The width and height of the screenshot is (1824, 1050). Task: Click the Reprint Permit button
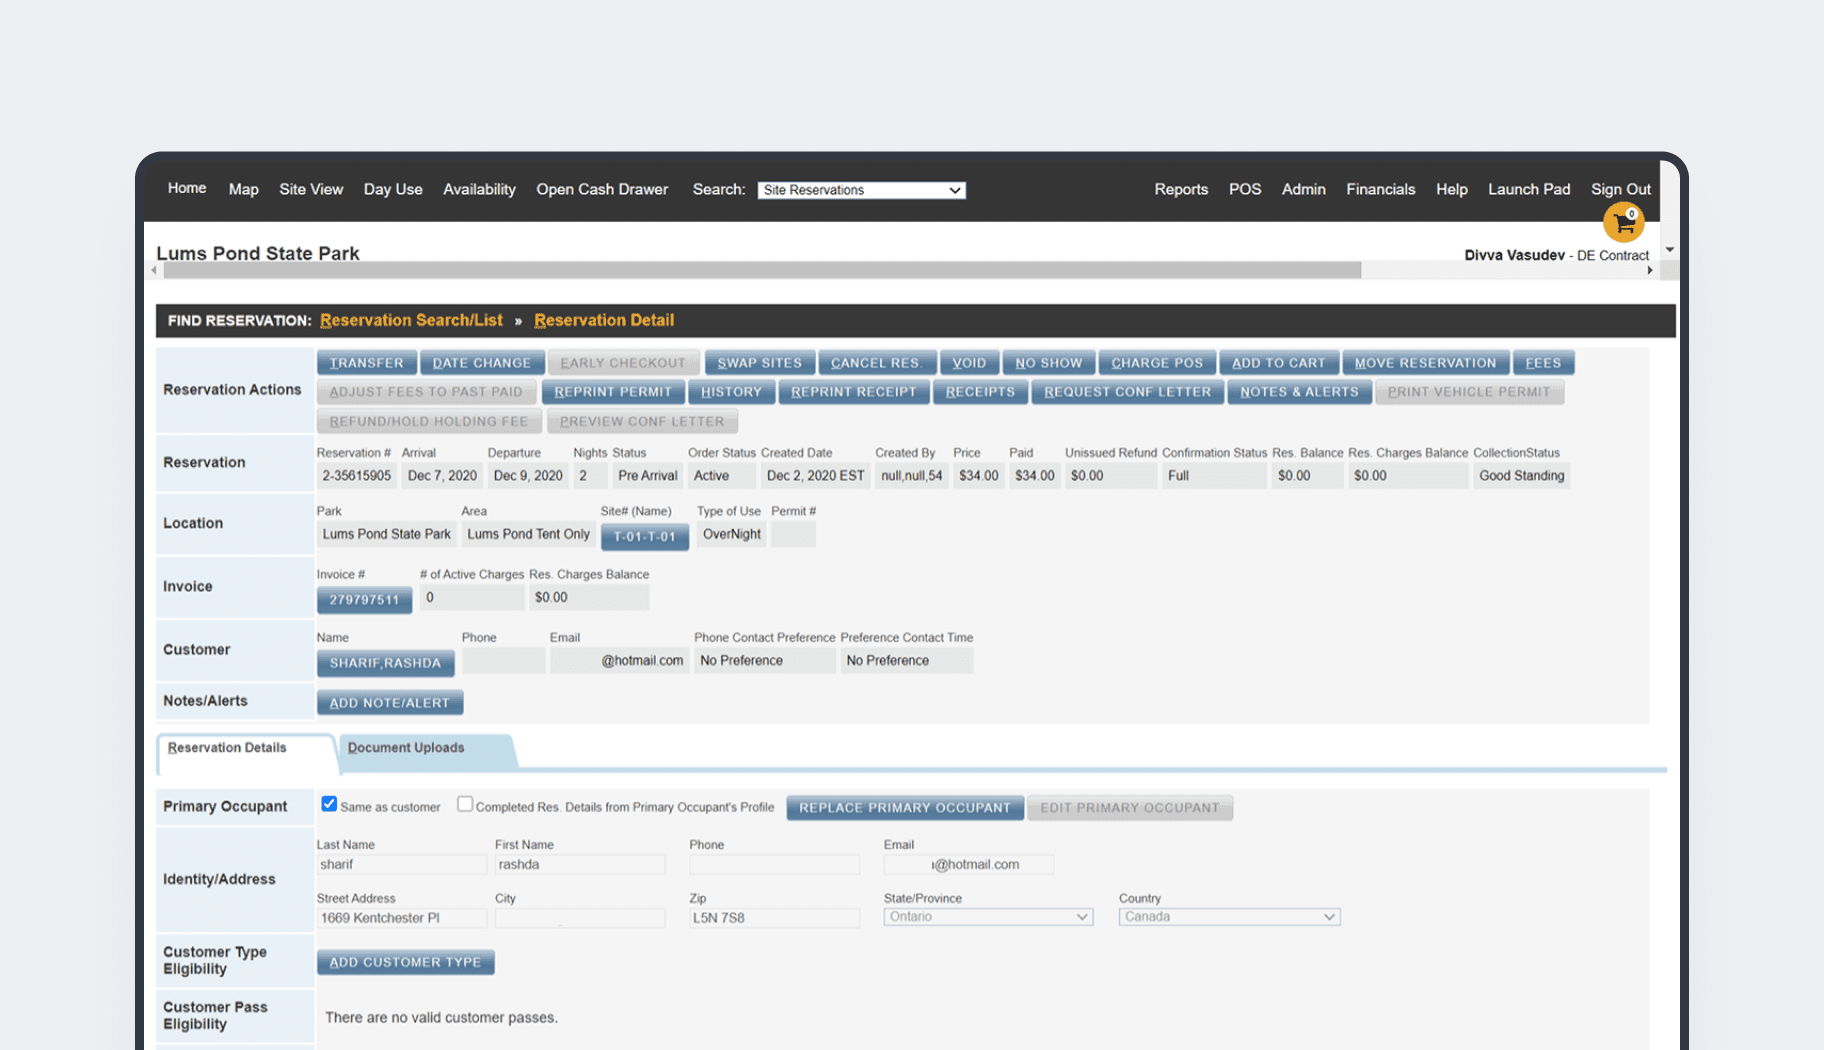613,392
